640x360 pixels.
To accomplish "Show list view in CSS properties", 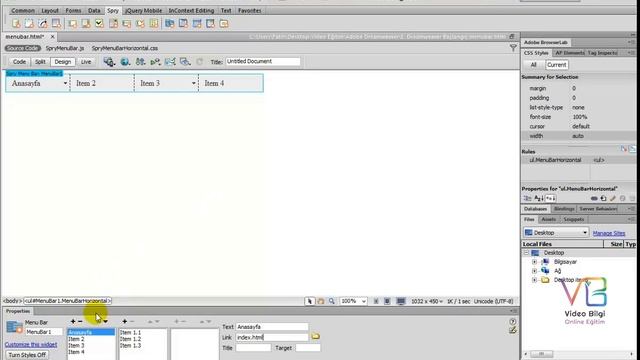I will coord(539,198).
